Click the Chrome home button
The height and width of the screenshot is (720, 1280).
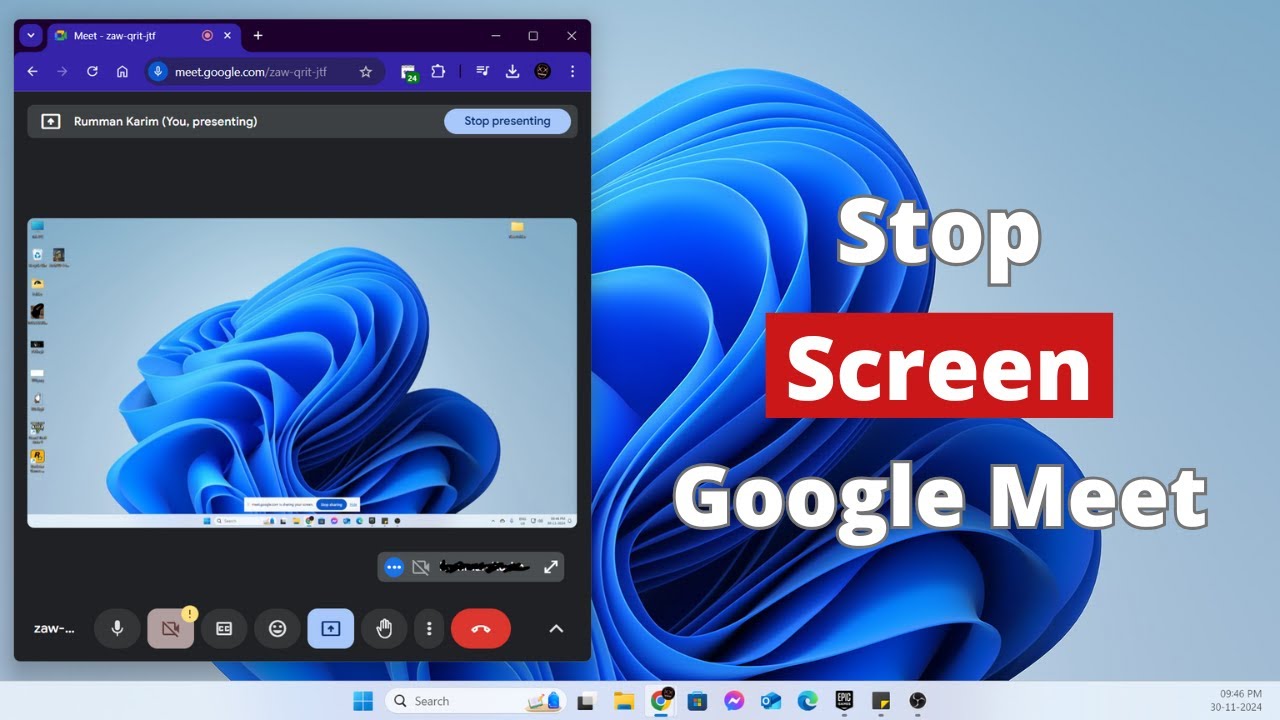click(x=122, y=72)
